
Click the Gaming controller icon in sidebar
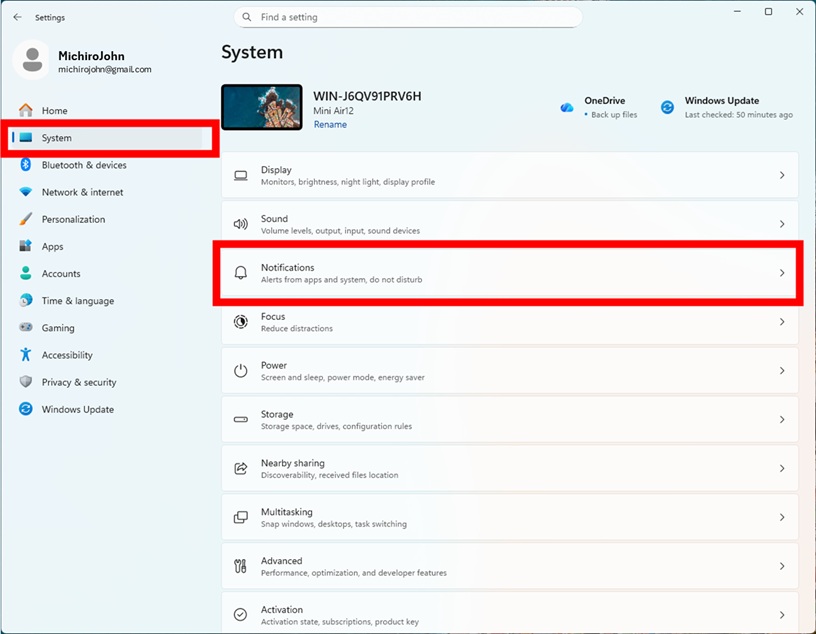pyautogui.click(x=26, y=328)
